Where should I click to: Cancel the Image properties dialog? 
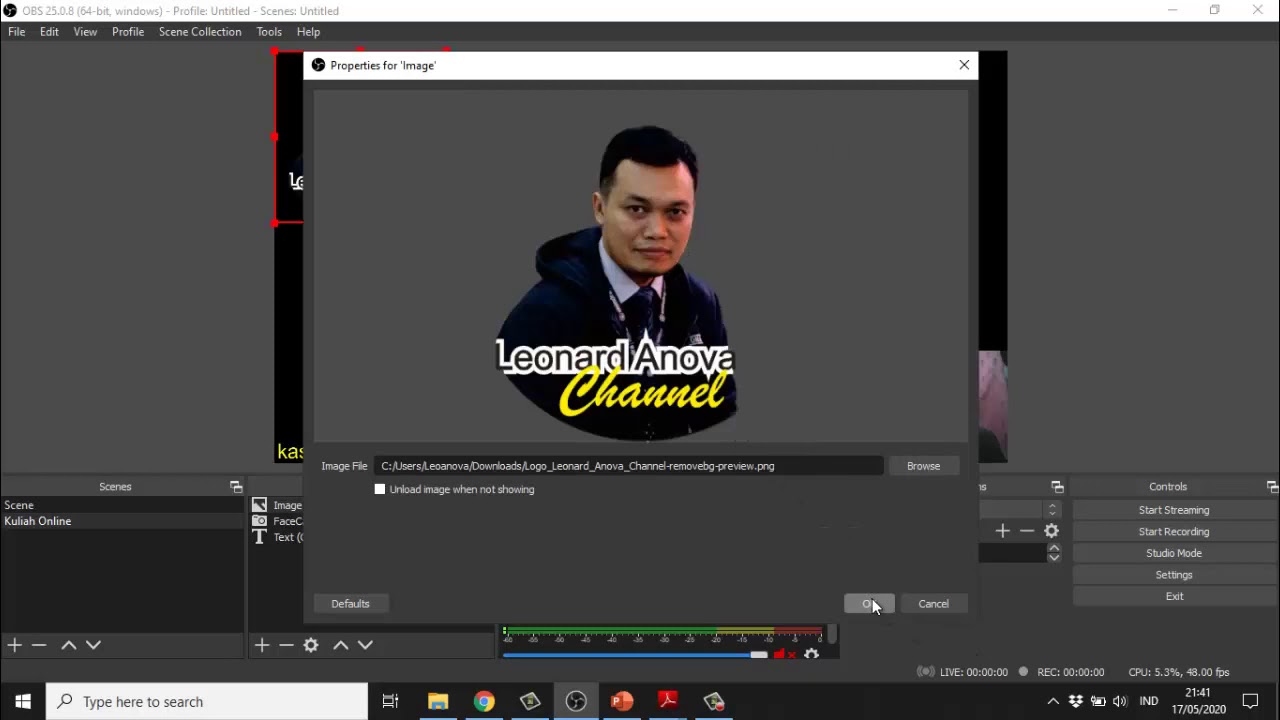(933, 604)
